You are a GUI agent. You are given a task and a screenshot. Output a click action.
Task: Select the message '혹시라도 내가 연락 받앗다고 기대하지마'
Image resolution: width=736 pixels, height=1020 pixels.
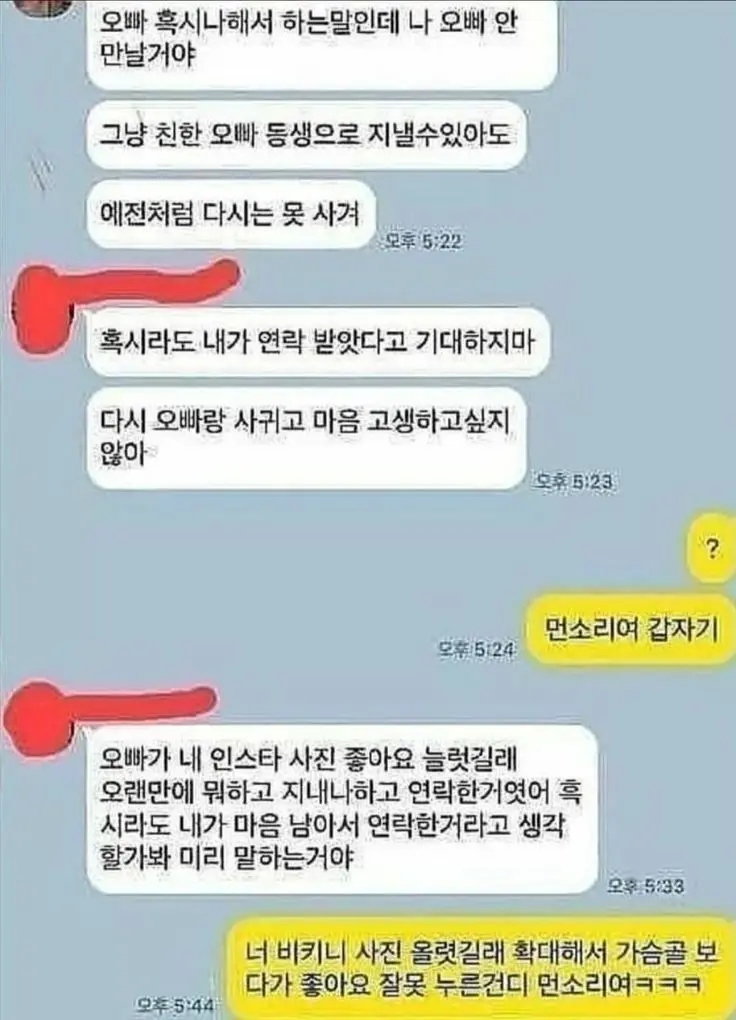coord(318,342)
